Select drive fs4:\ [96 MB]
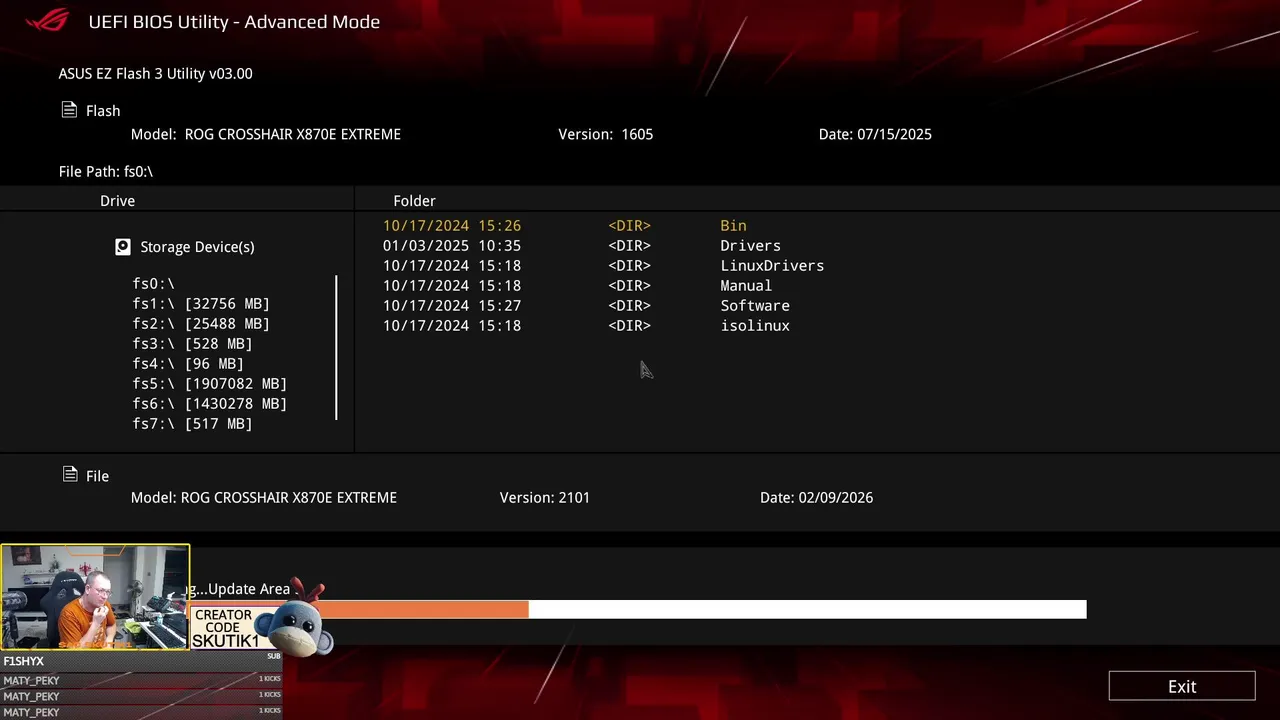The height and width of the screenshot is (720, 1280). click(x=188, y=364)
